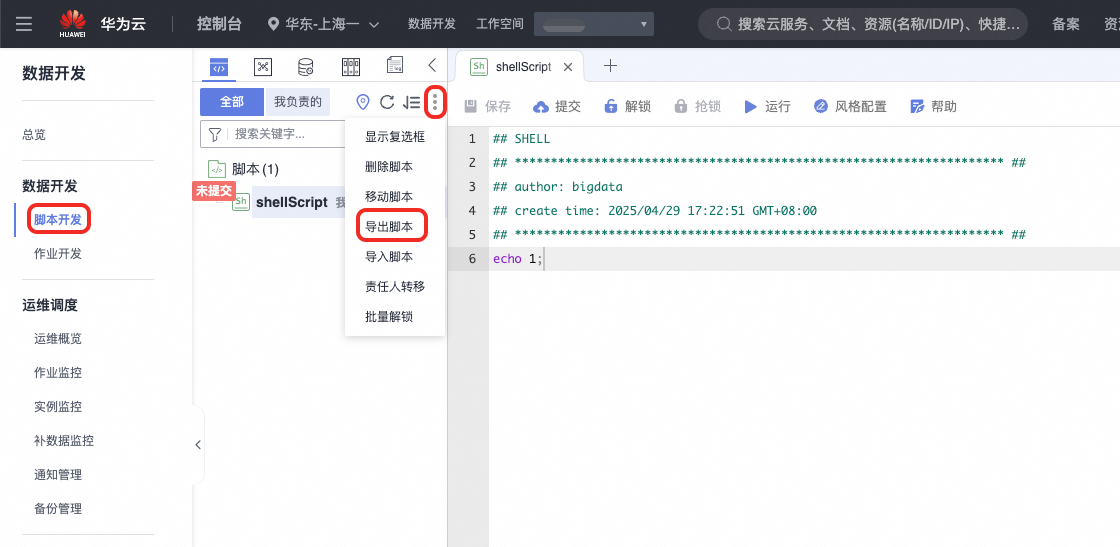Open the more options three-dot menu

tap(435, 103)
